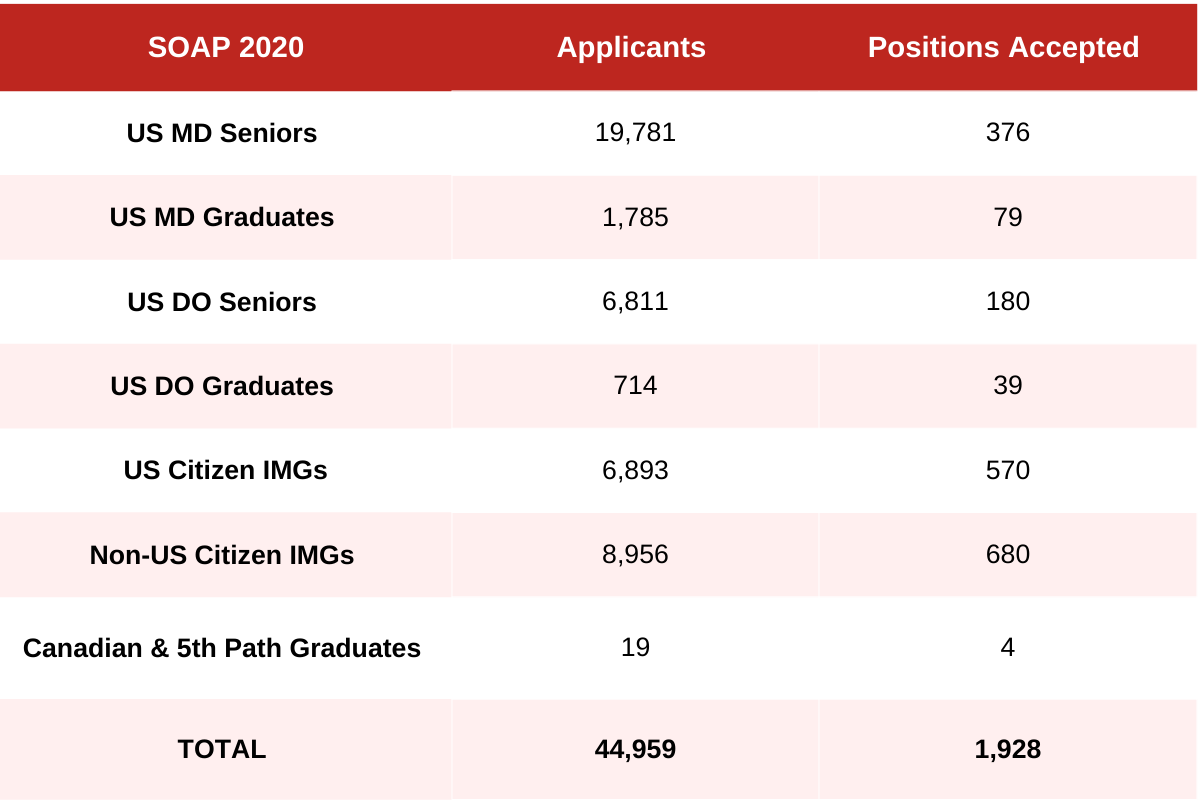Click the 376 positions accepted cell

point(1007,132)
